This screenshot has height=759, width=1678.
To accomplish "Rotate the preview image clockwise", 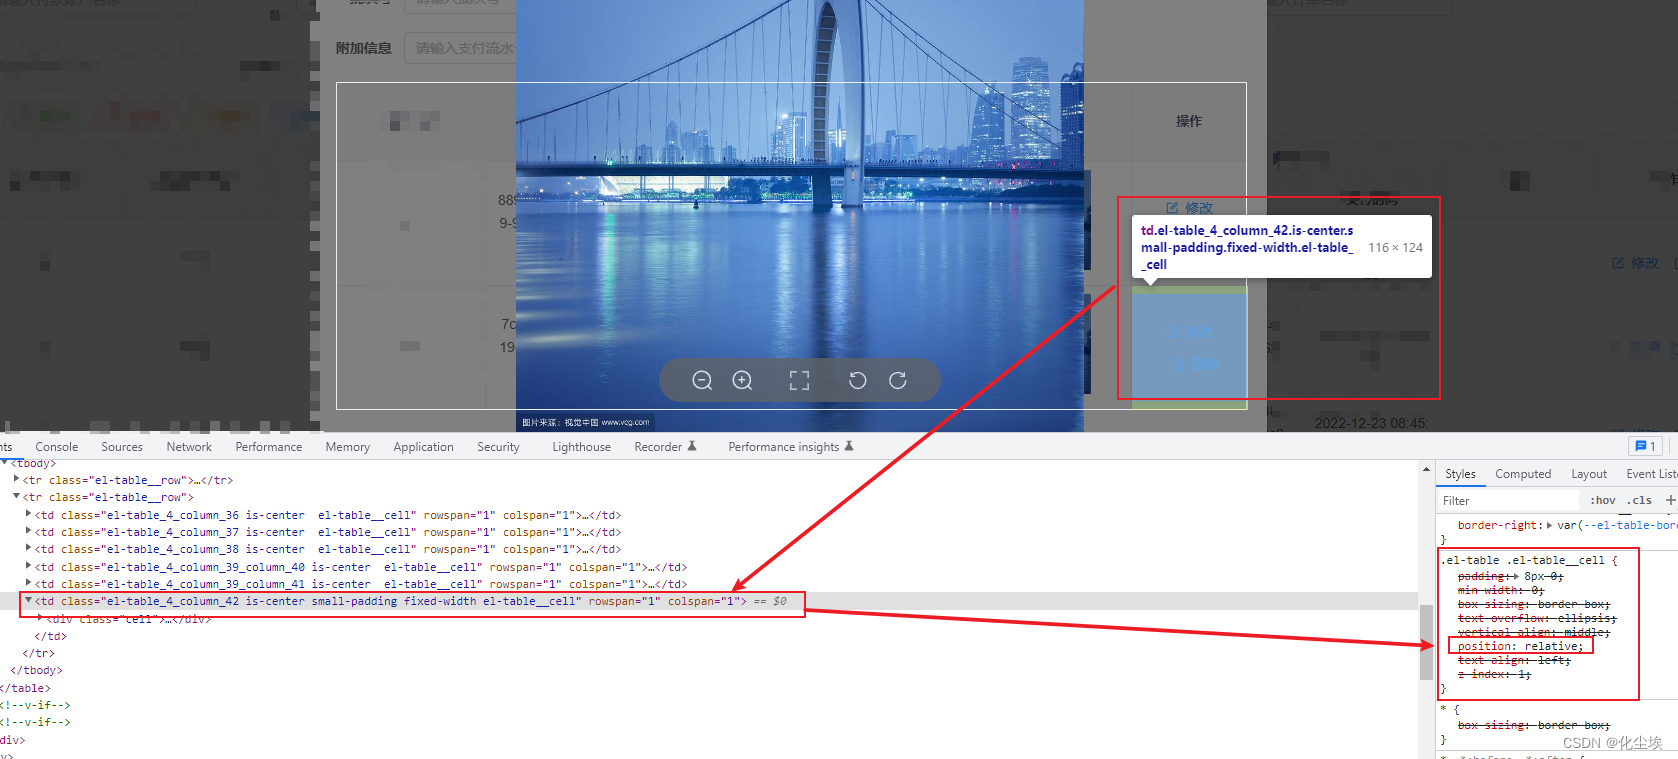I will [898, 380].
